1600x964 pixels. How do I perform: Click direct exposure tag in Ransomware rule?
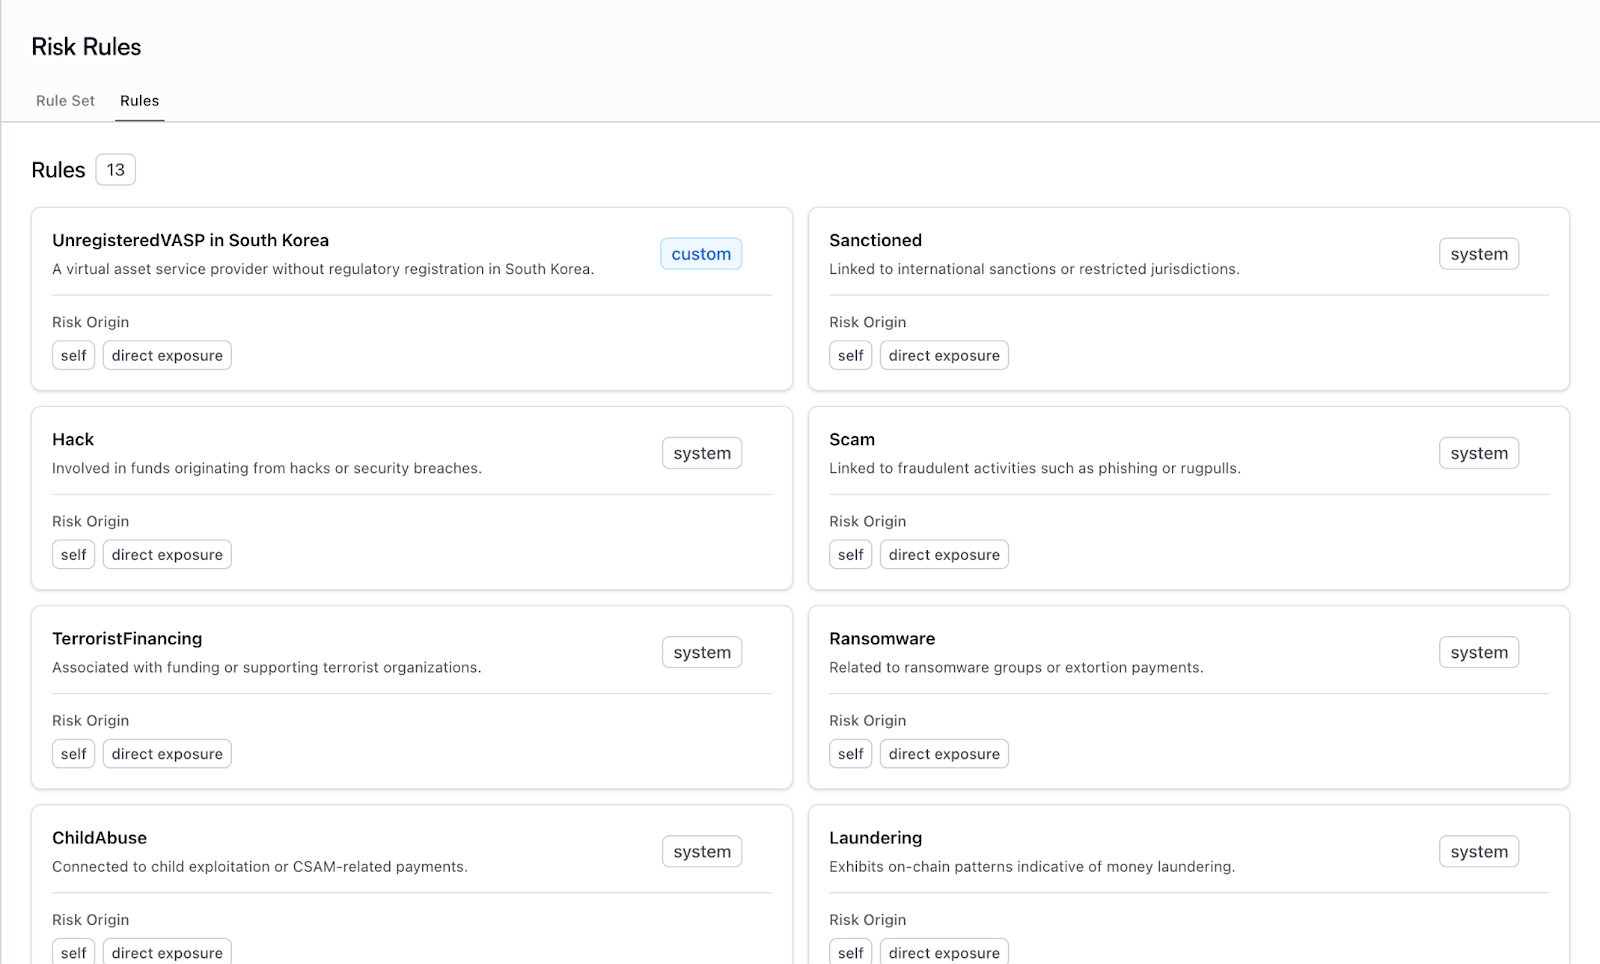[943, 754]
